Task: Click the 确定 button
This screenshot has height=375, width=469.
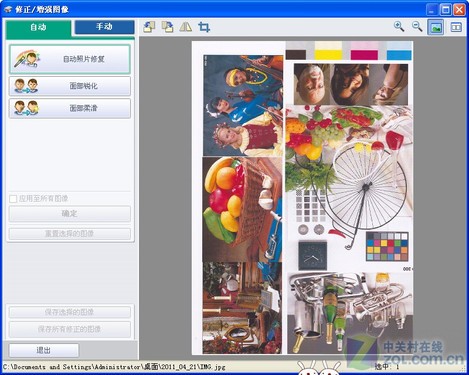Action: click(70, 214)
